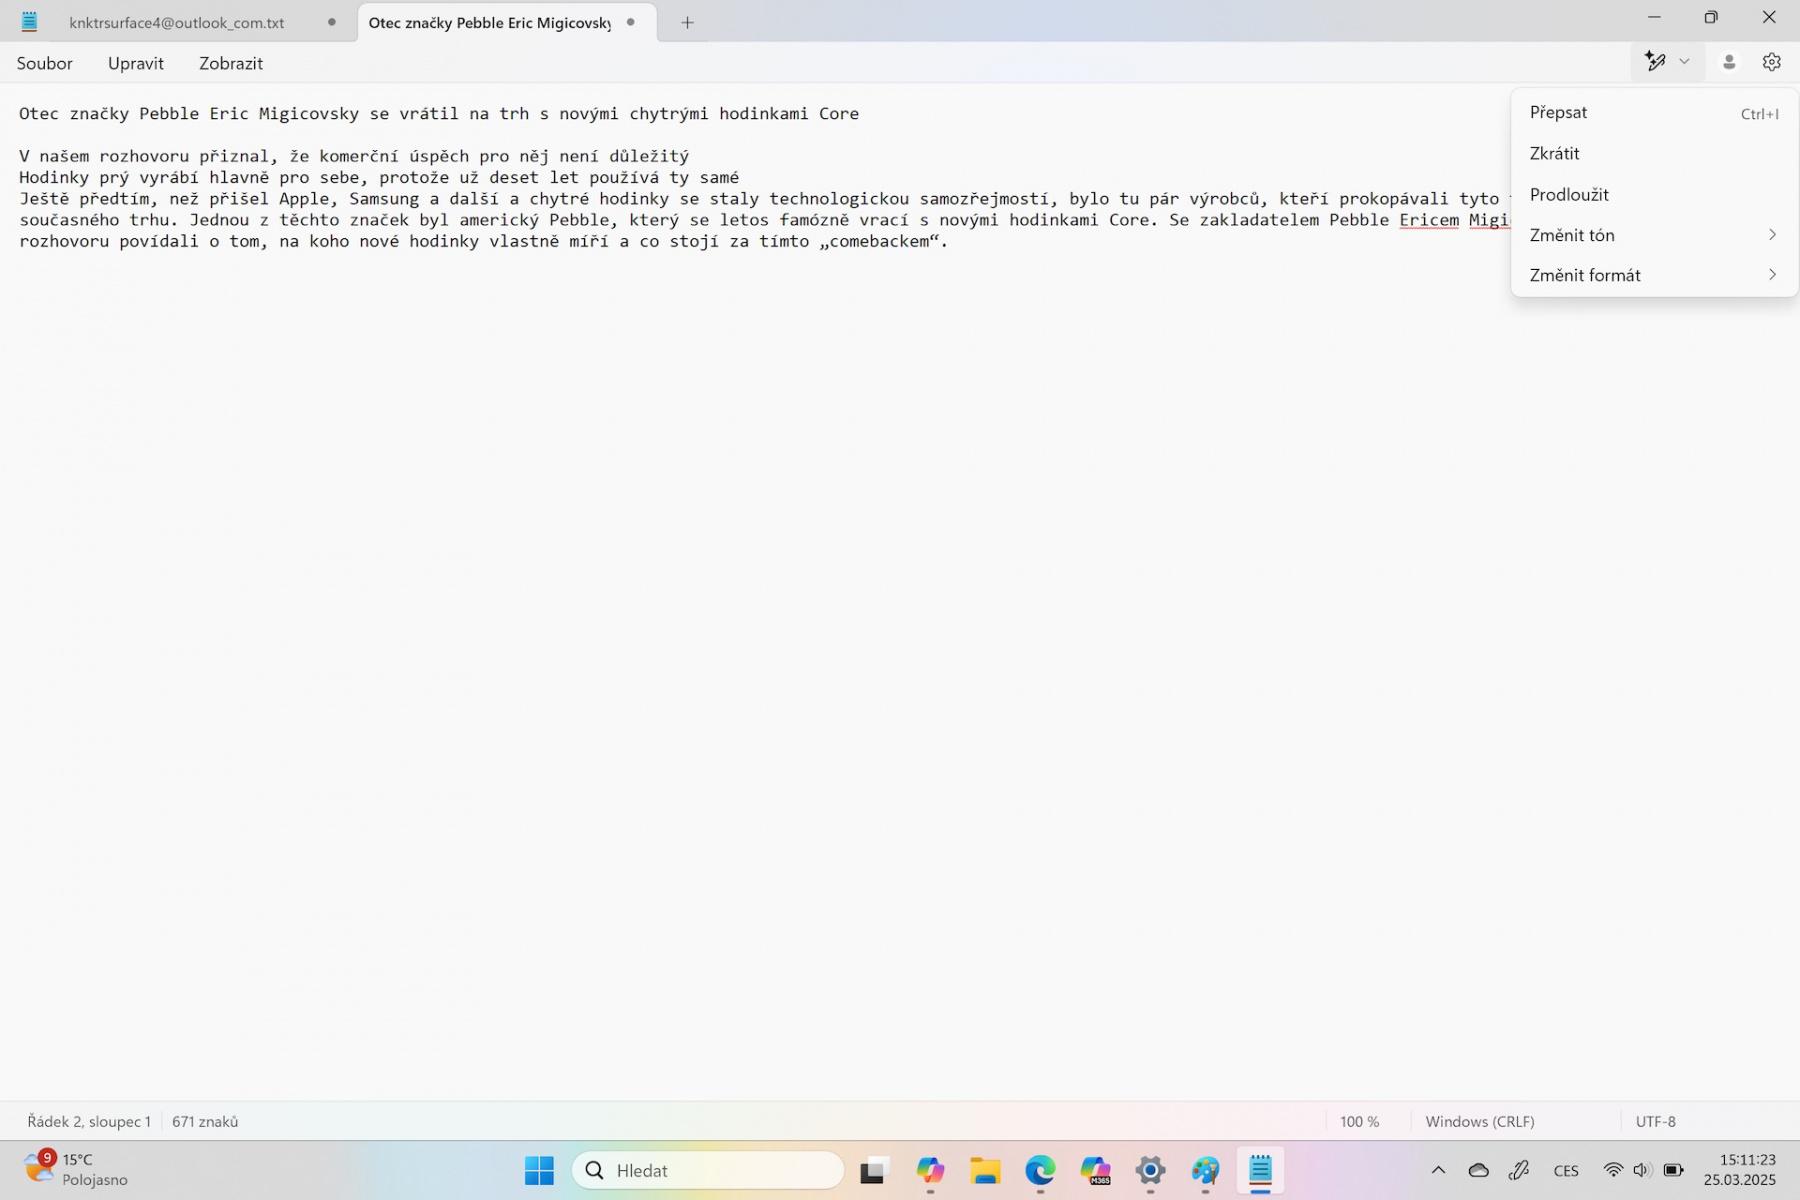
Task: Open OneDrive cloud tray icon
Action: [1479, 1170]
